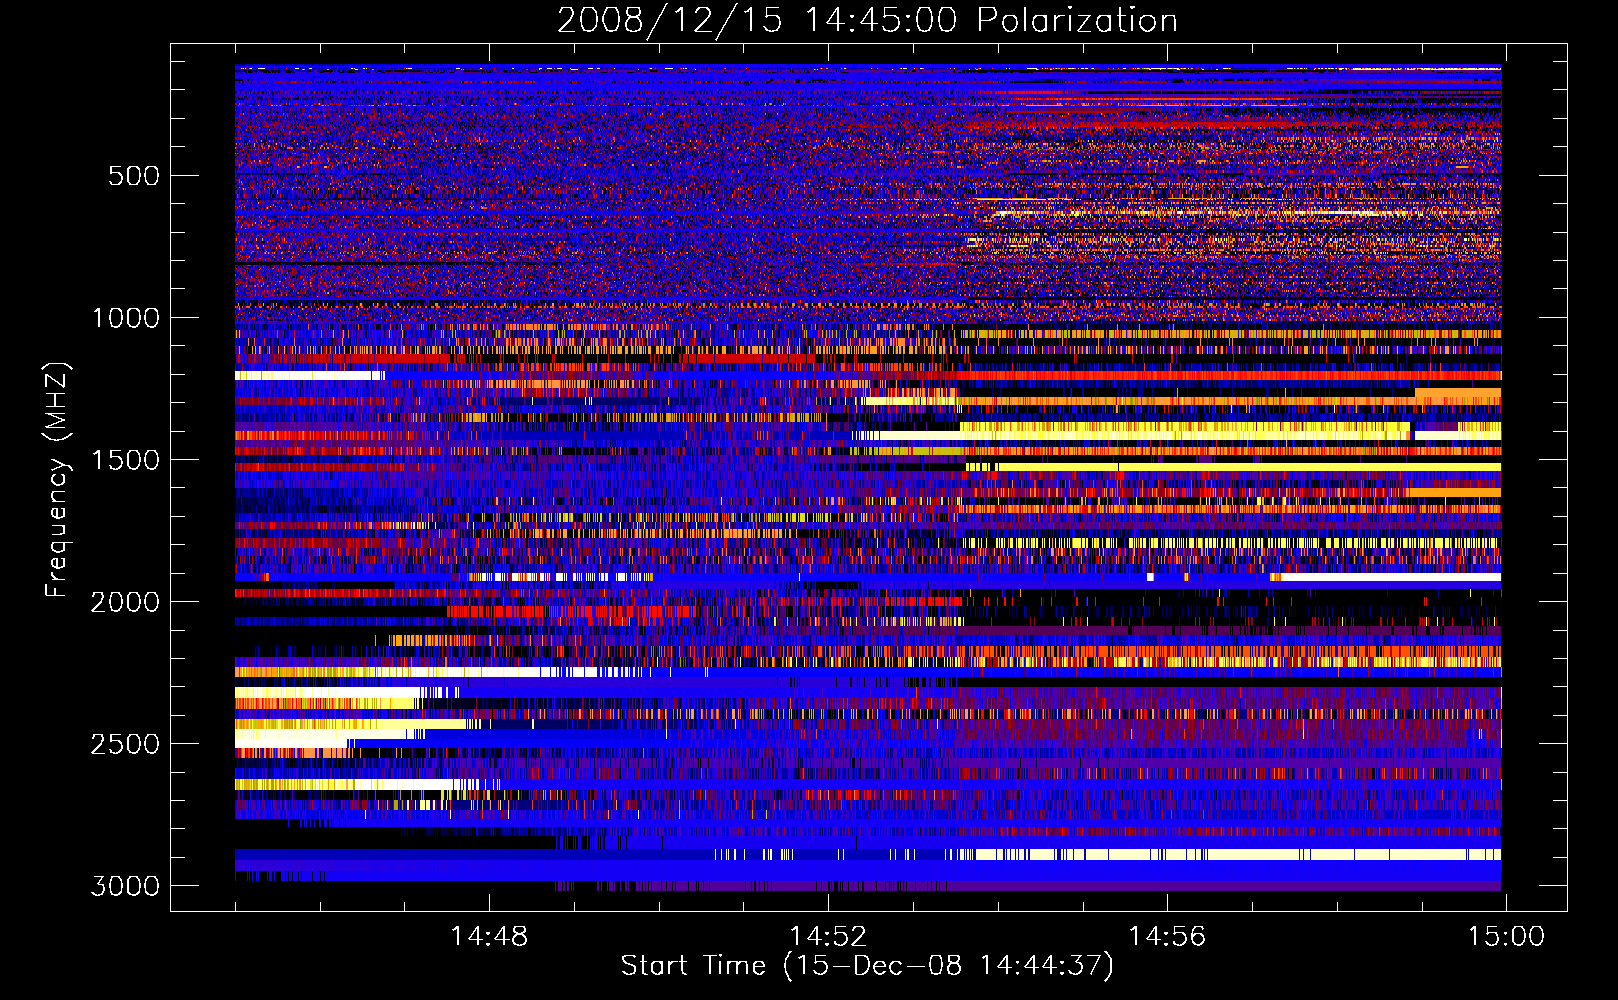This screenshot has width=1618, height=1000.
Task: Click the plot title '2008/12/15 14:45:00 Polarization'
Action: pyautogui.click(x=867, y=21)
